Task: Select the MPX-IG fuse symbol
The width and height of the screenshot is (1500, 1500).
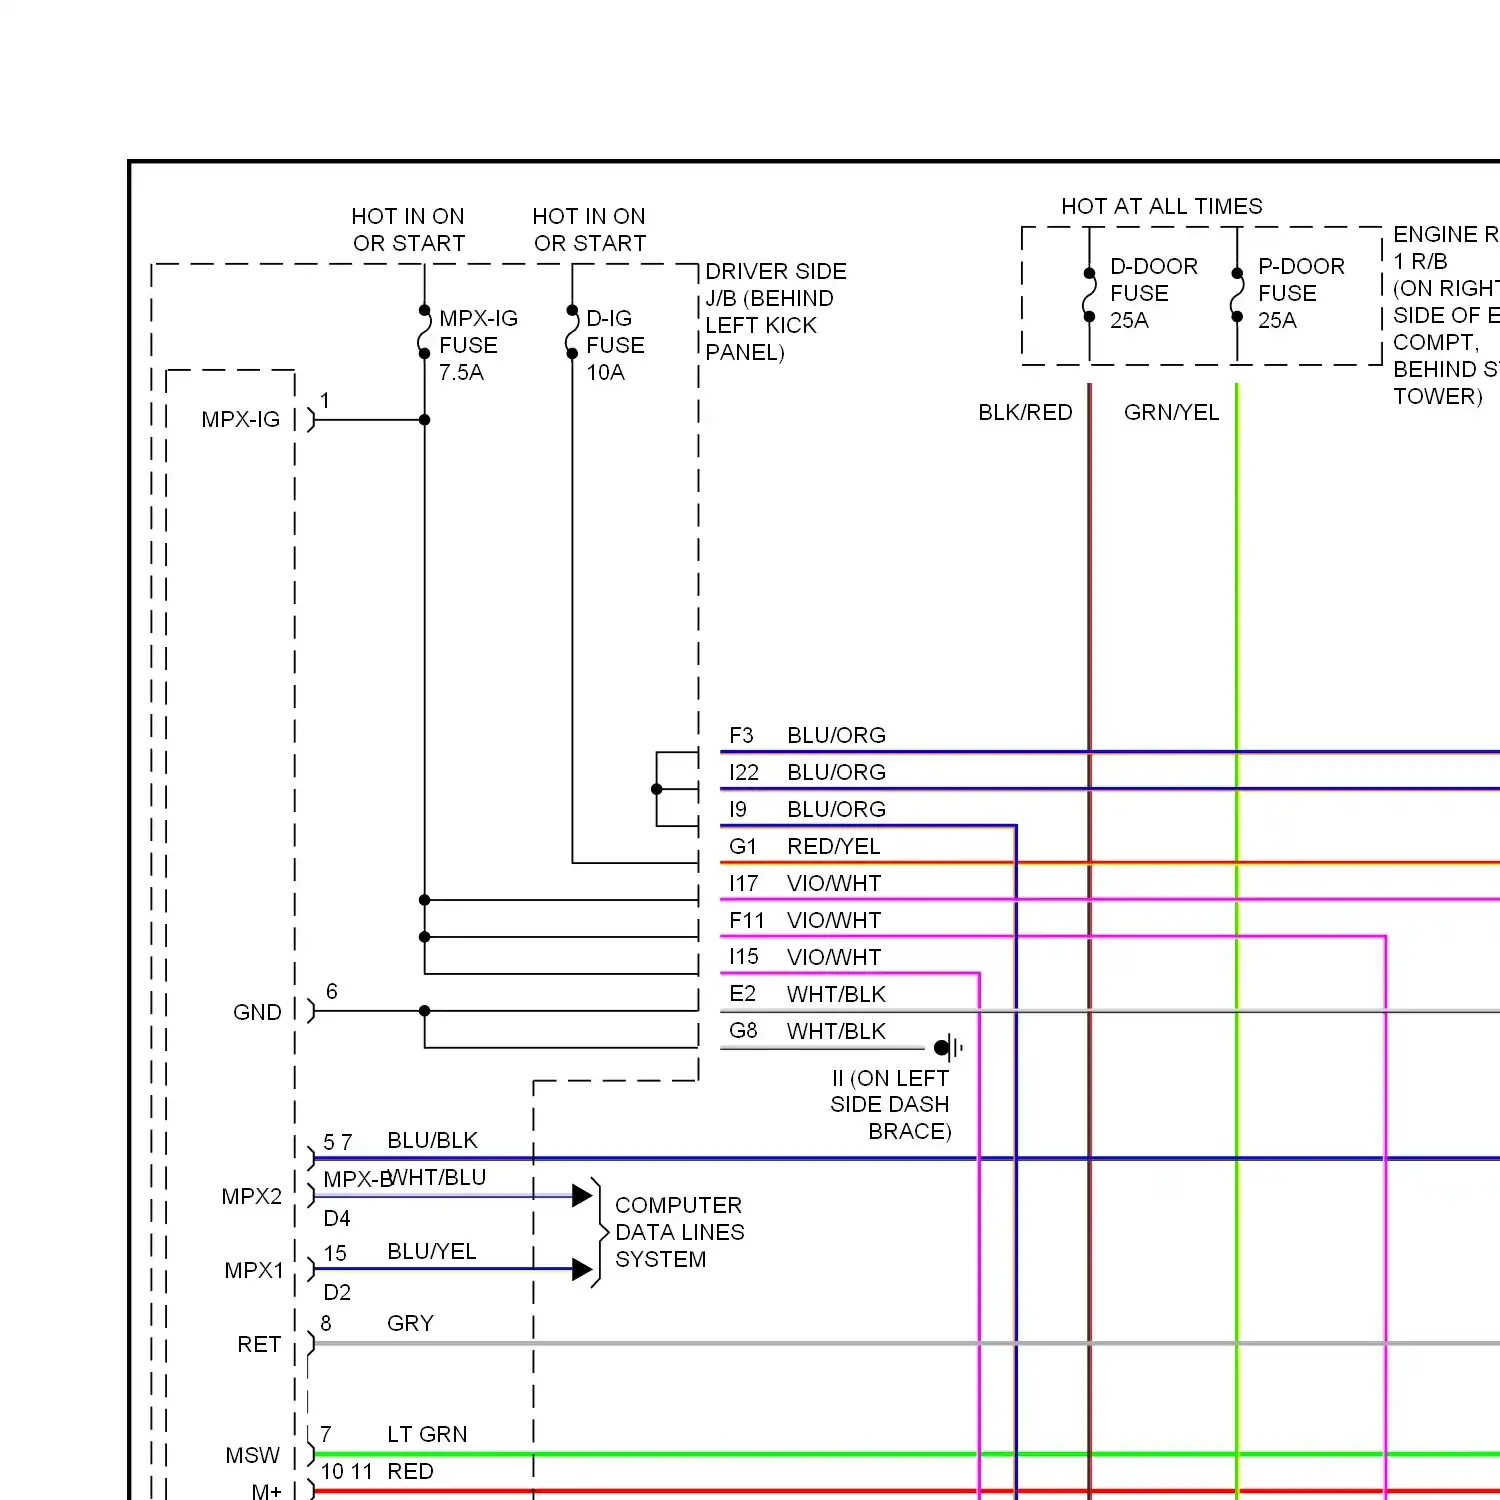Action: pyautogui.click(x=424, y=332)
